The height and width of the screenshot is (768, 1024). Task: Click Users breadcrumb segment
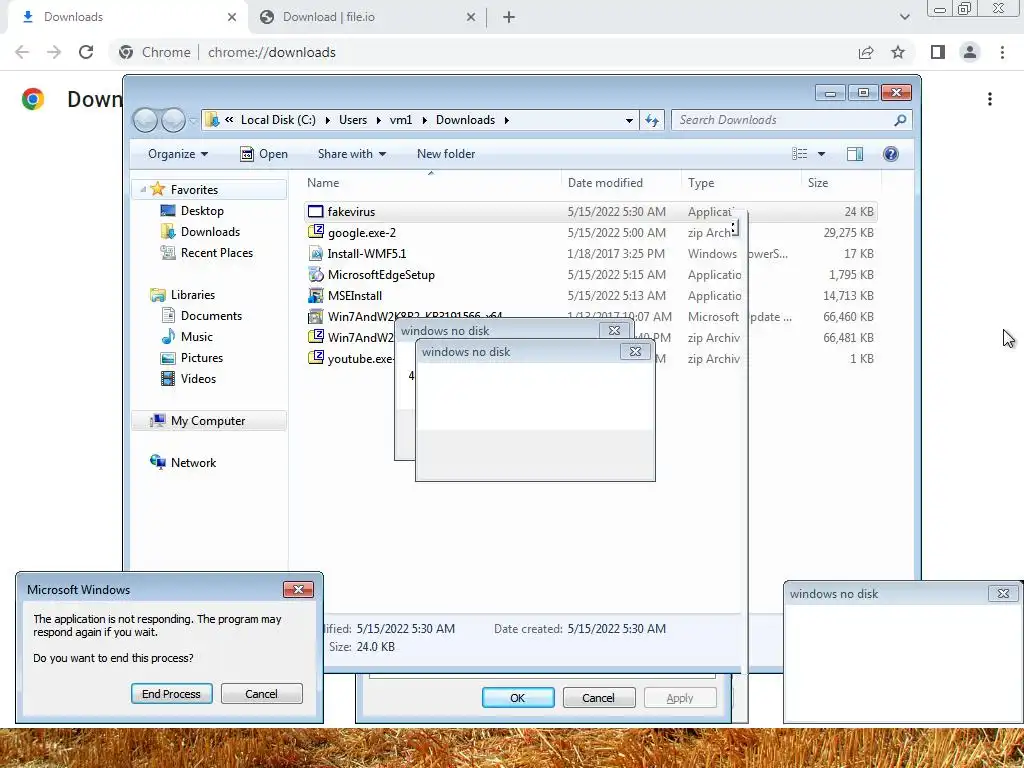click(x=353, y=120)
